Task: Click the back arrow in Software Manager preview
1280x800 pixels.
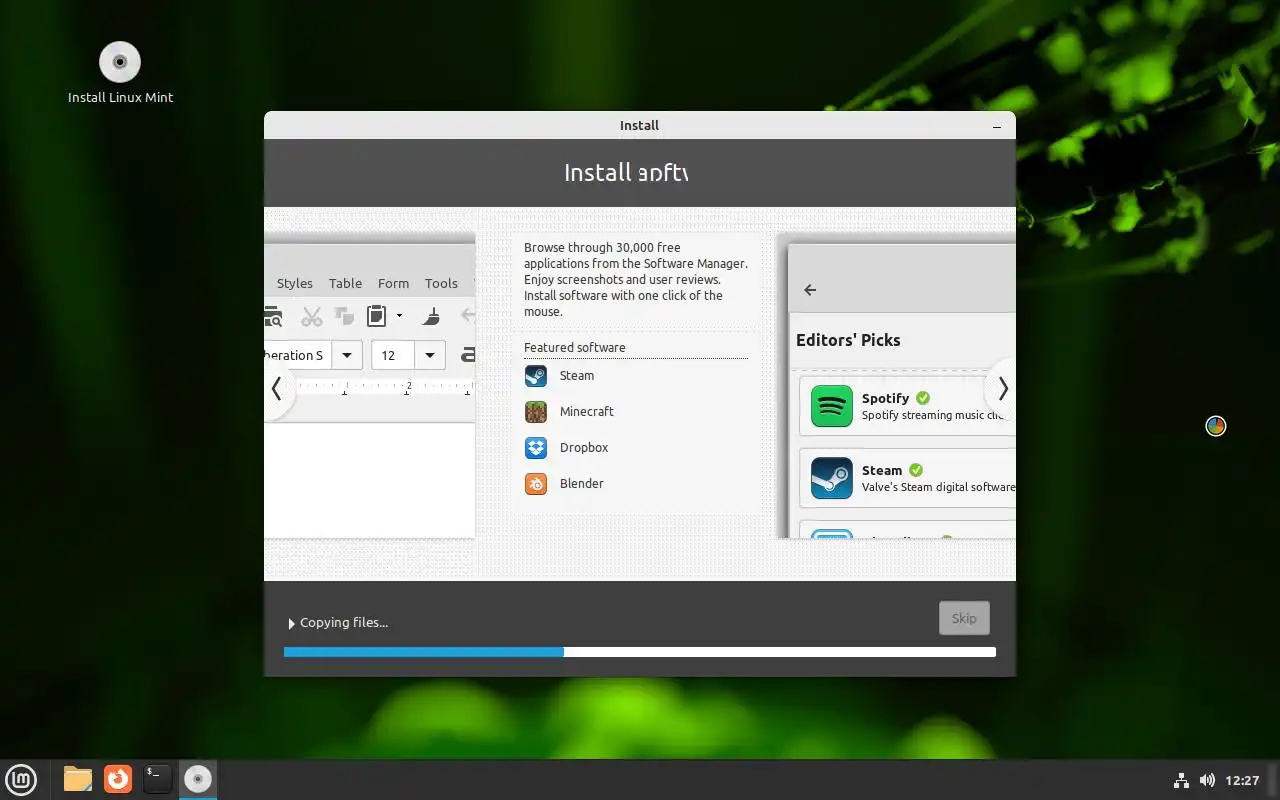Action: (810, 290)
